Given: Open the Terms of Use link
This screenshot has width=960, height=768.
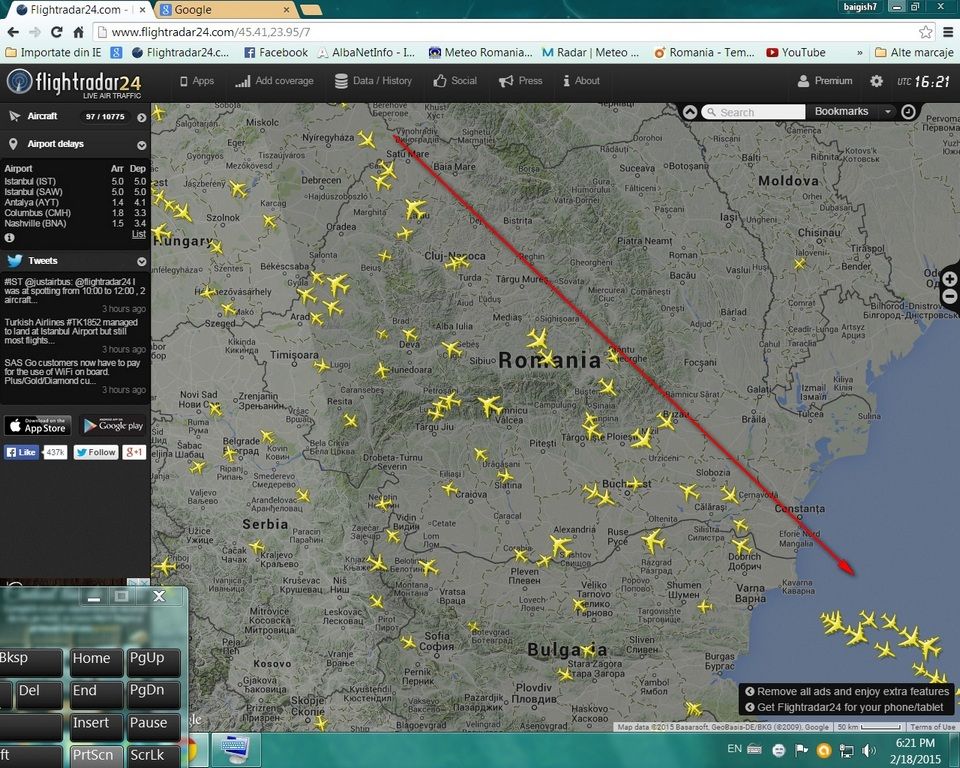Looking at the screenshot, I should pyautogui.click(x=932, y=727).
